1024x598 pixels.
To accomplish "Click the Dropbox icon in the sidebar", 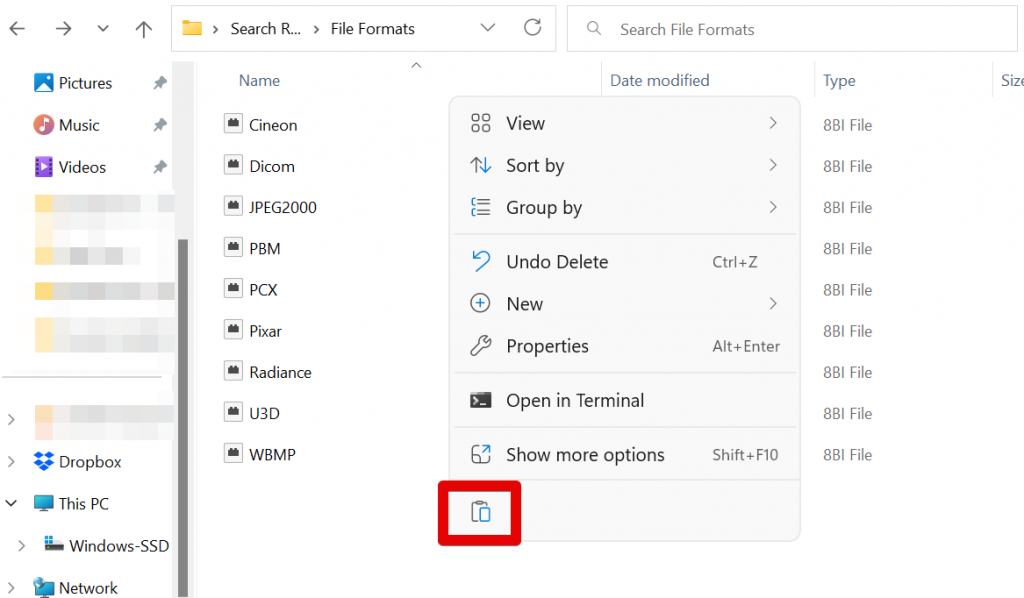I will 44,461.
